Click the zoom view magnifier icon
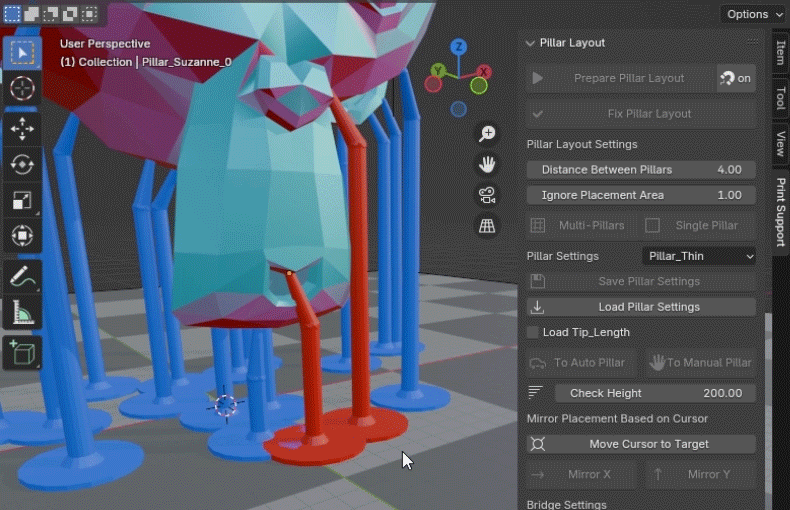 pos(487,134)
